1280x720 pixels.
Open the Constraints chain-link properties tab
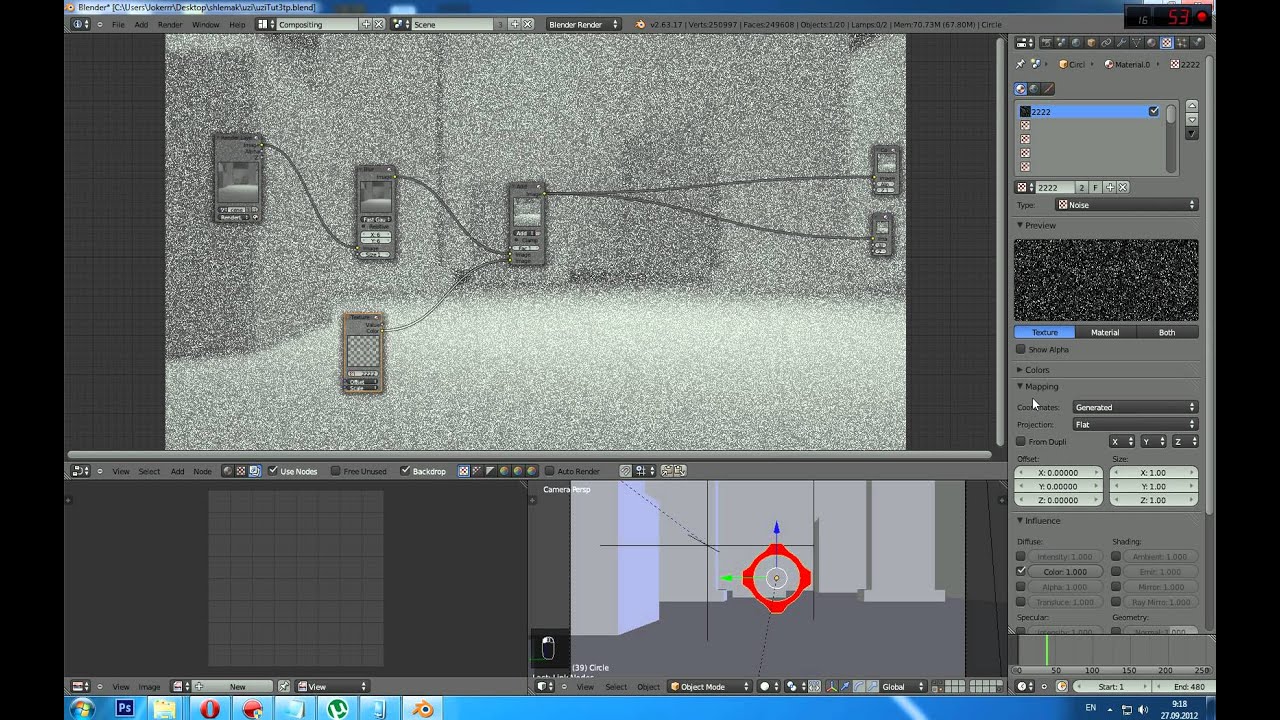click(1106, 43)
